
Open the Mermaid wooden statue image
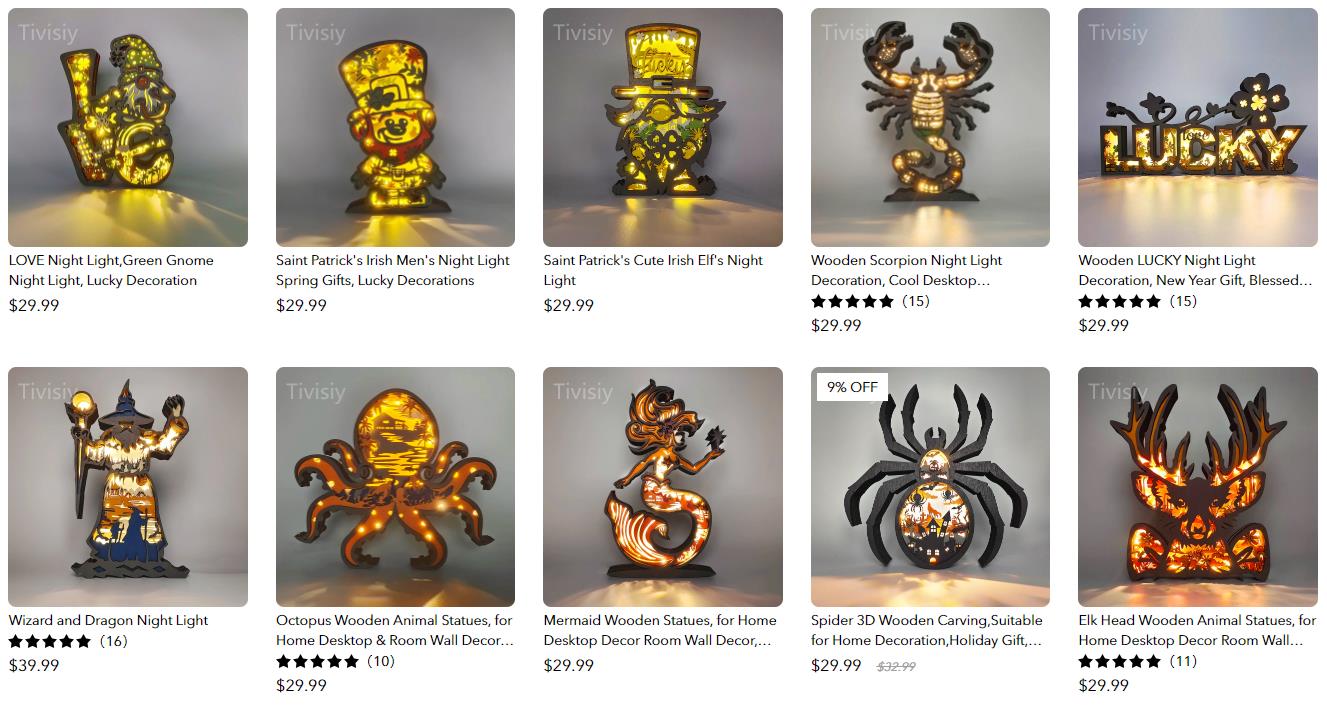(x=663, y=487)
